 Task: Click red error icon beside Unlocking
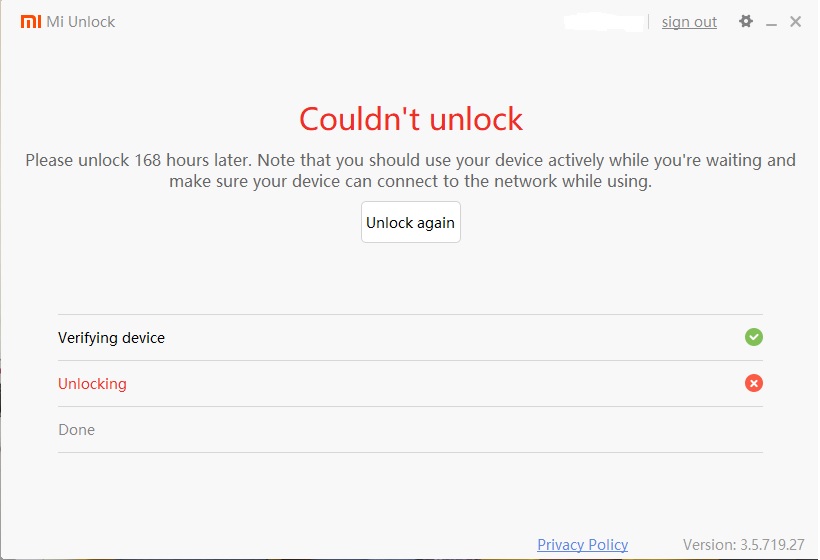point(754,383)
